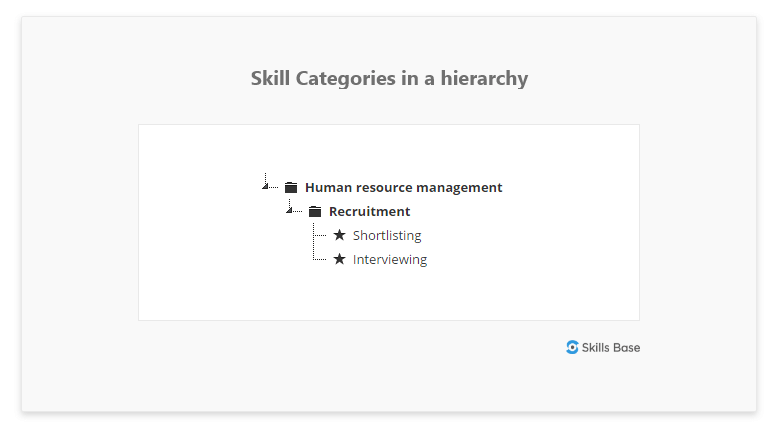Click the Skills Base logo icon
The width and height of the screenshot is (777, 438).
572,347
